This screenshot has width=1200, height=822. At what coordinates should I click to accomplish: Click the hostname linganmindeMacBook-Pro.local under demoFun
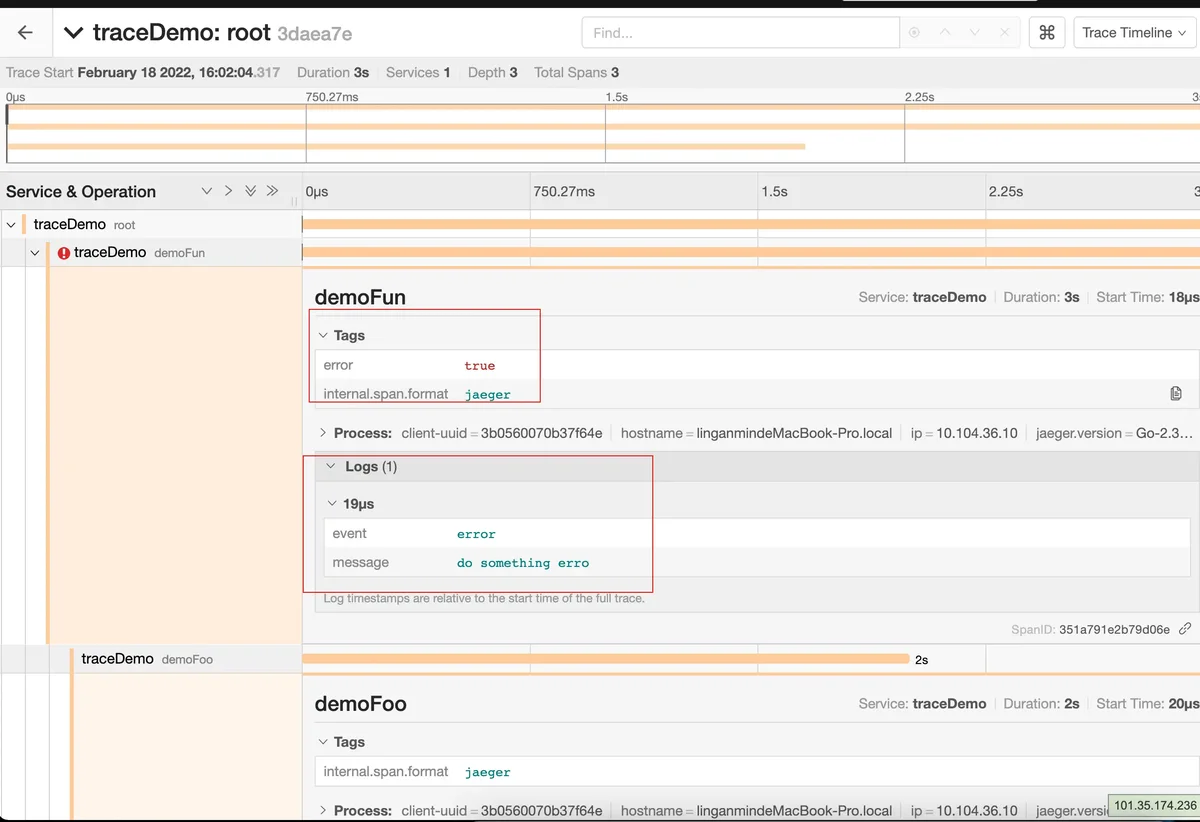pyautogui.click(x=756, y=433)
